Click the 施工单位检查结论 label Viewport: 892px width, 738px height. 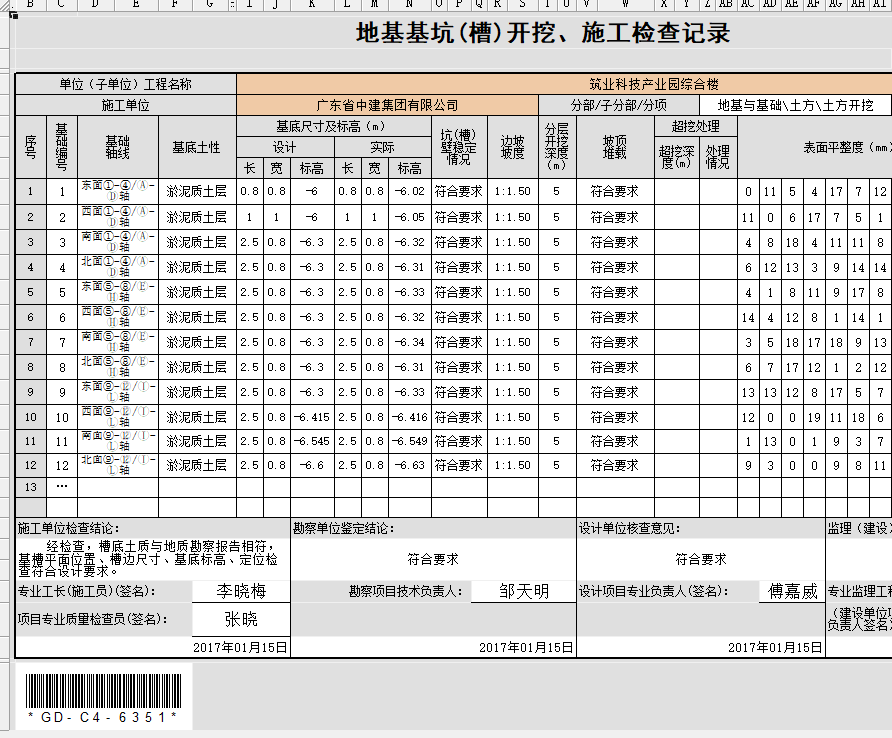pos(68,528)
